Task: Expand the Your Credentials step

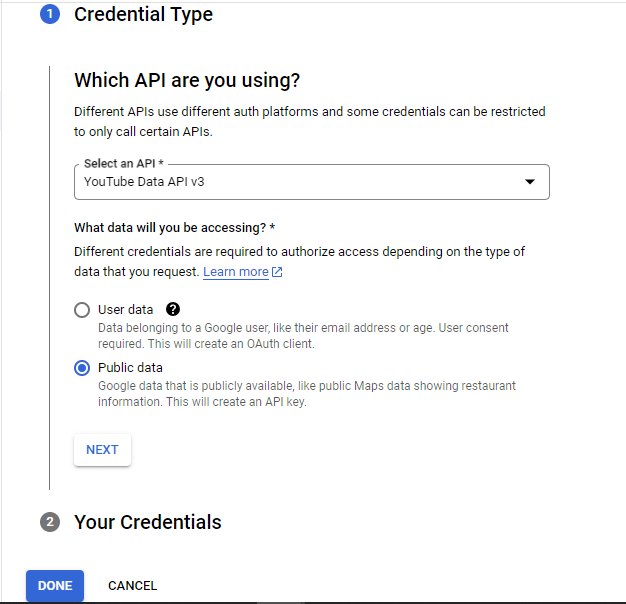Action: 148,522
